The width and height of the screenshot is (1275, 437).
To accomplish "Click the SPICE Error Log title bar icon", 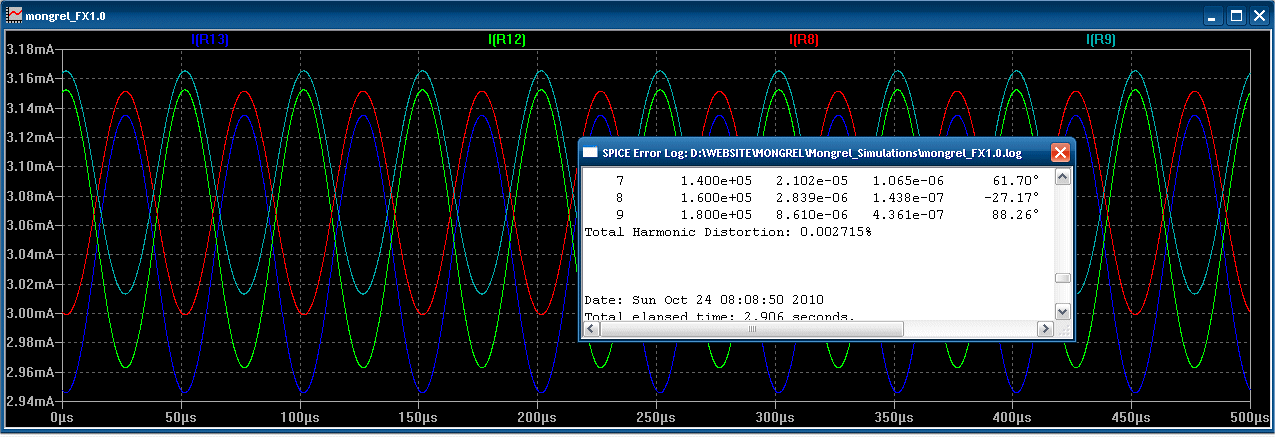I will (x=591, y=153).
